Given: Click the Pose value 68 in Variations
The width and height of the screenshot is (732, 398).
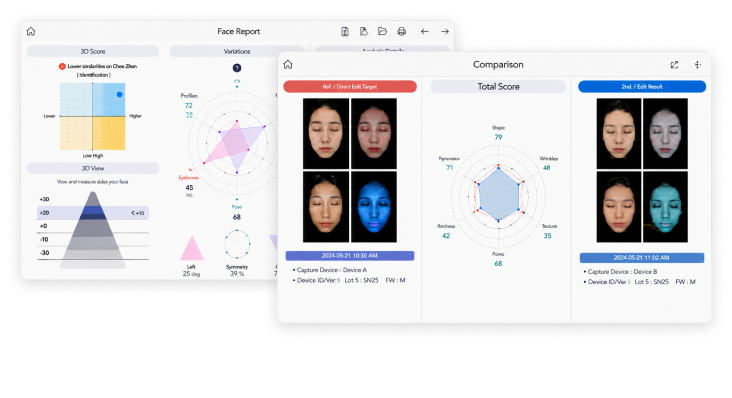Looking at the screenshot, I should pos(237,217).
